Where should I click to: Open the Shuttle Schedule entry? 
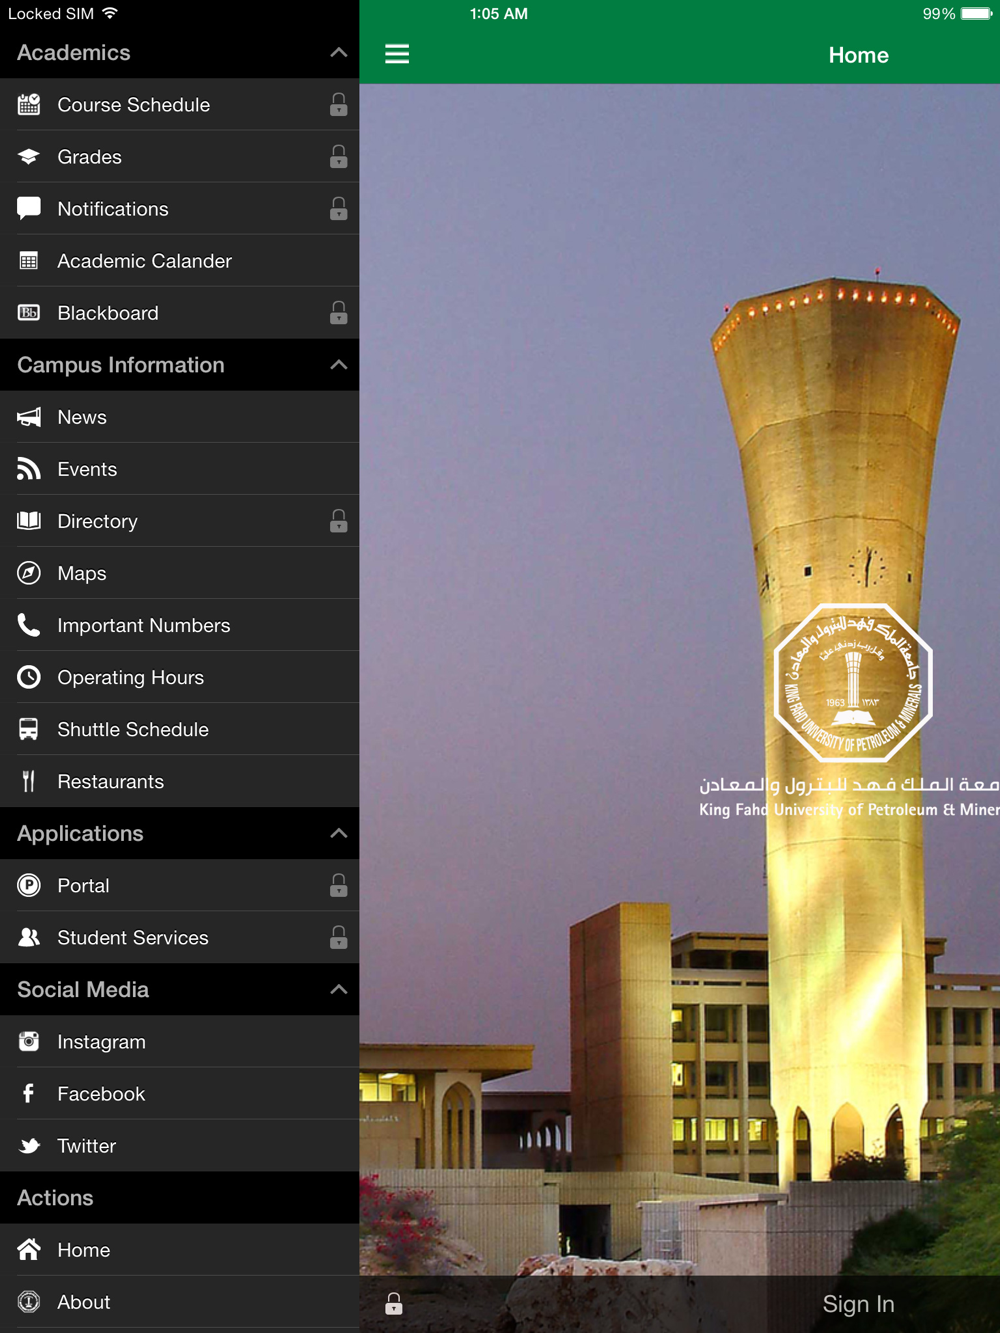pos(180,729)
